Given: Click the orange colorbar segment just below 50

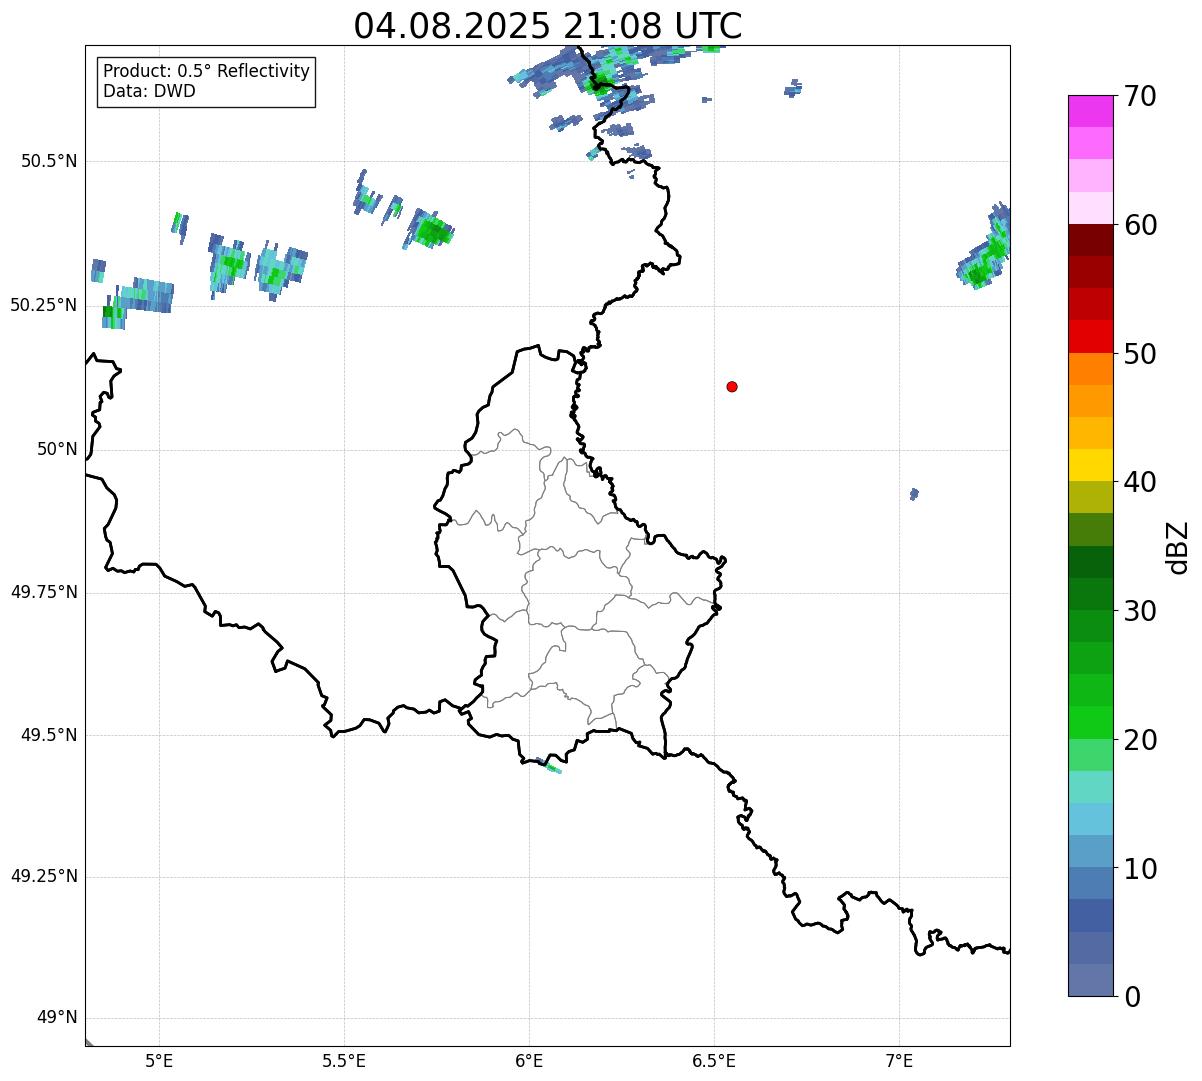Looking at the screenshot, I should [x=1091, y=368].
